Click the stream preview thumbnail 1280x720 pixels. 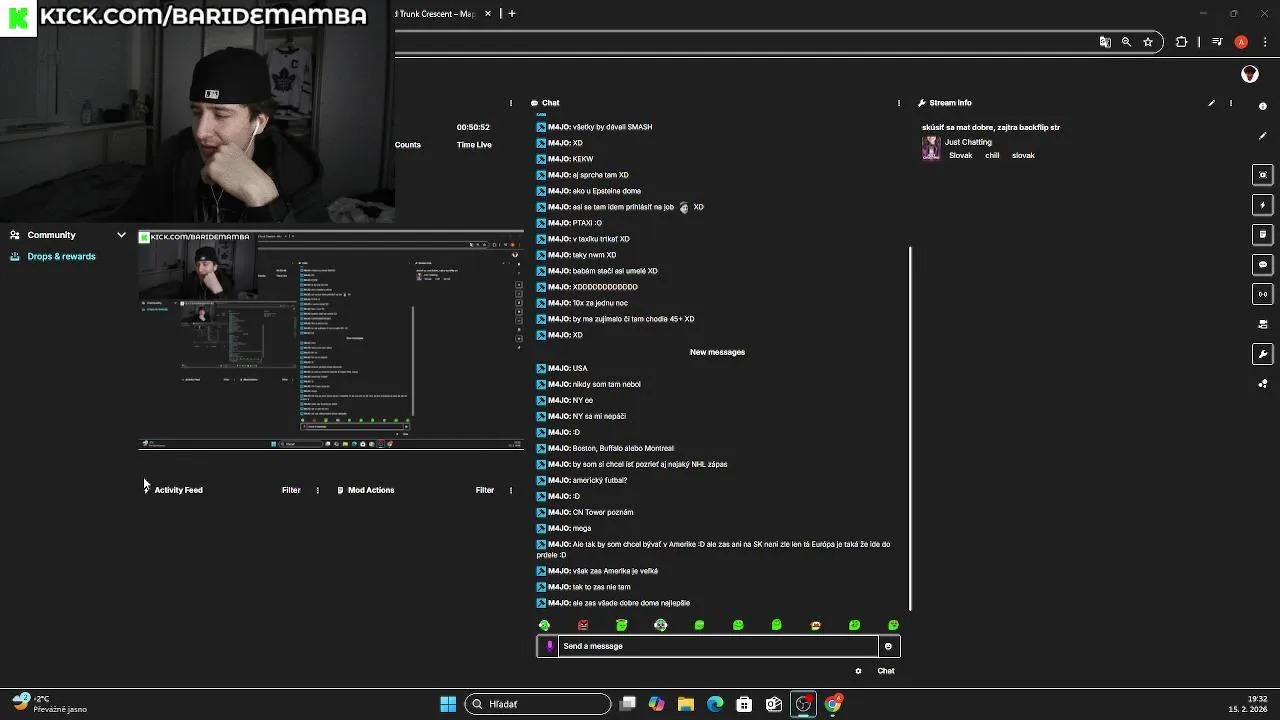point(331,340)
